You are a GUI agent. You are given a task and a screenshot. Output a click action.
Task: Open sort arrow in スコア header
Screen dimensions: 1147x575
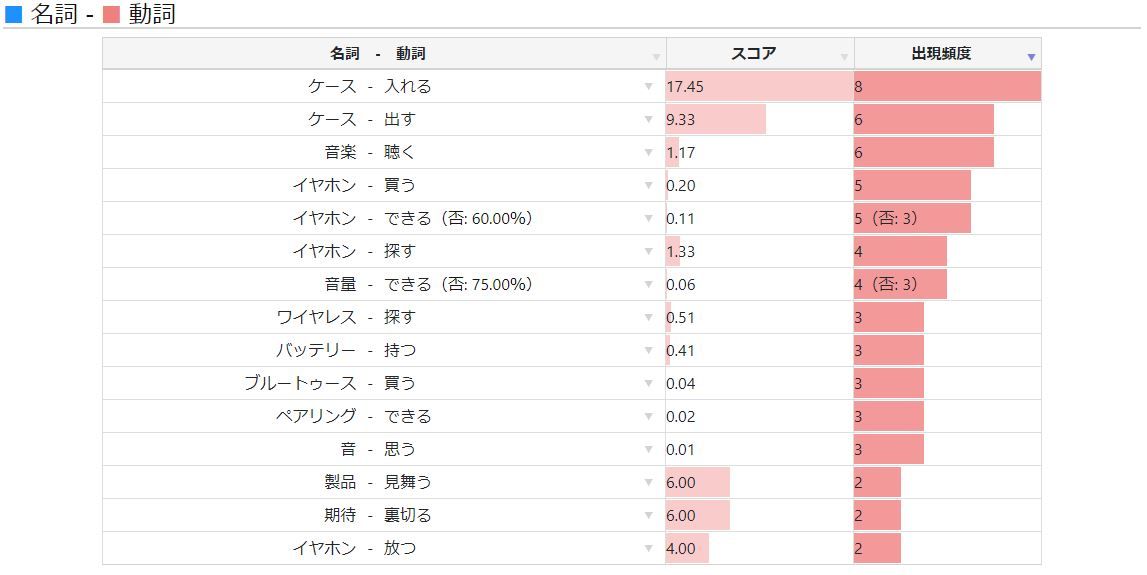844,57
